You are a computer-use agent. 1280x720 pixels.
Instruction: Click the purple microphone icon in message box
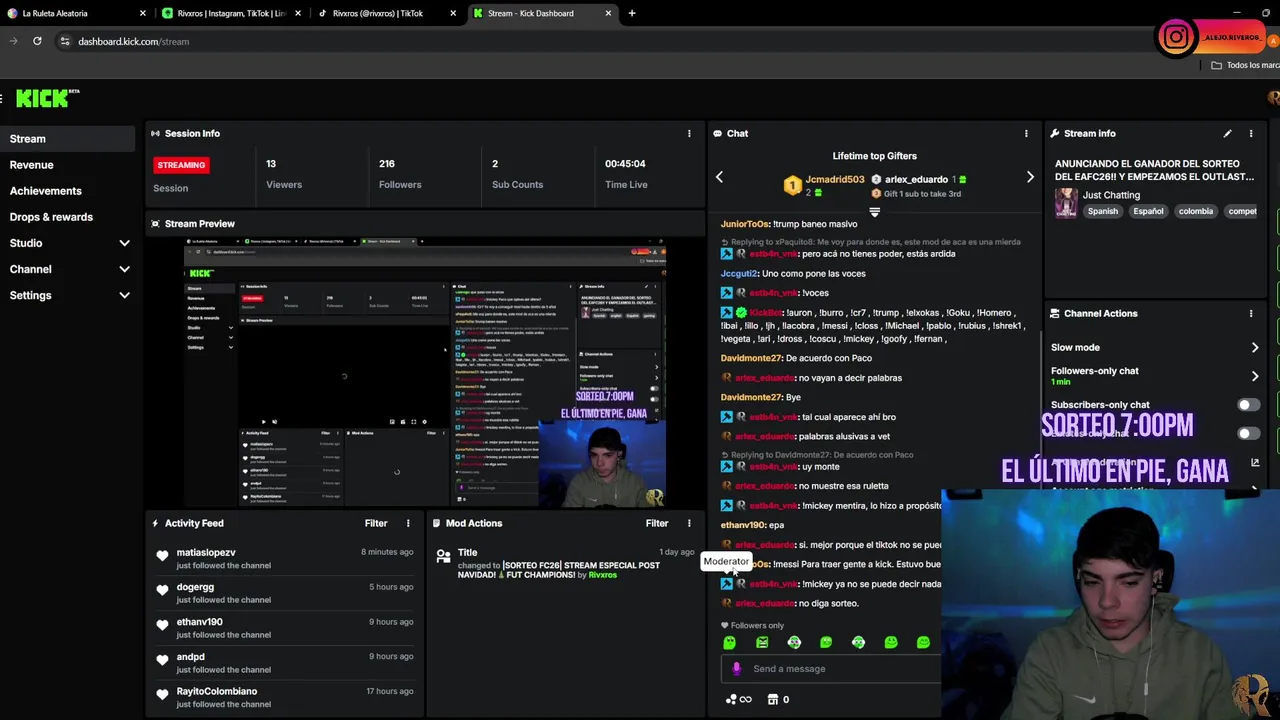pos(737,669)
